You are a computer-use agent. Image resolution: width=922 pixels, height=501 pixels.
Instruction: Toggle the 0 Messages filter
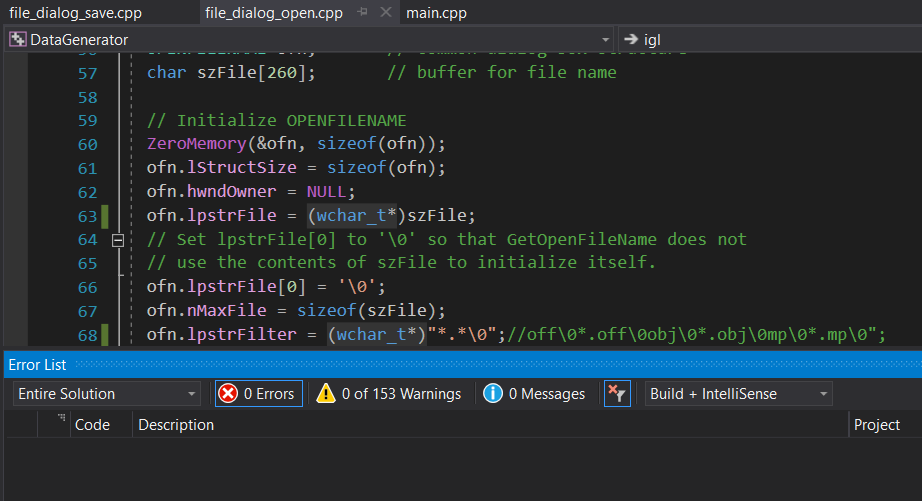(534, 393)
